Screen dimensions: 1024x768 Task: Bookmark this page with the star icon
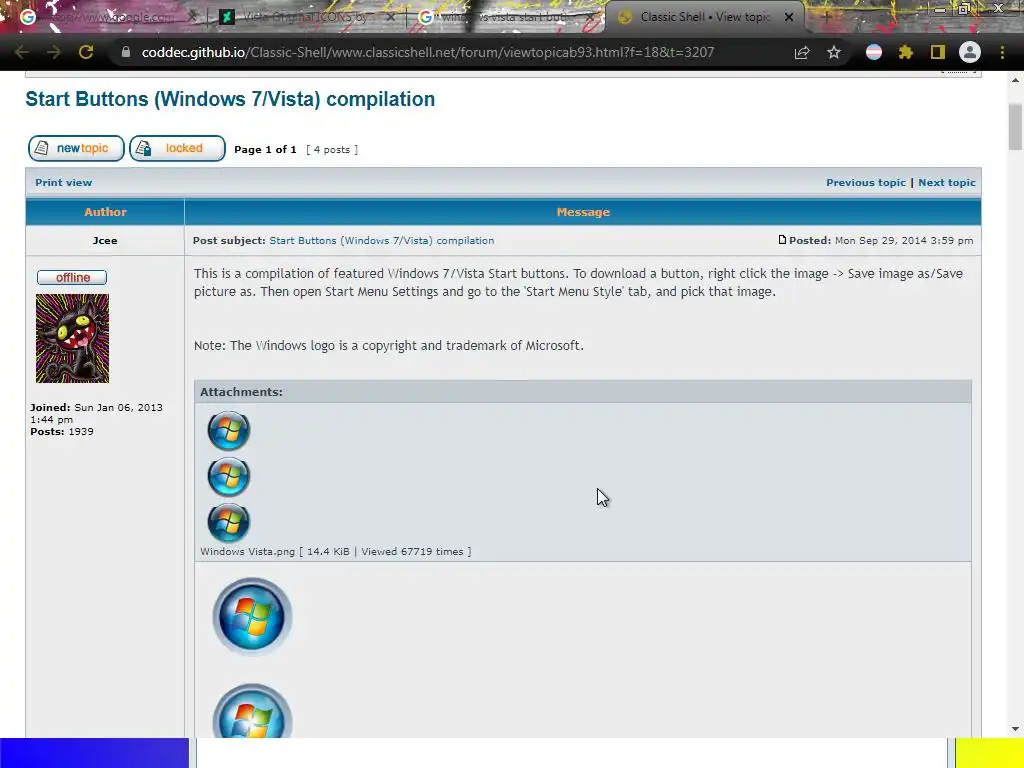tap(833, 52)
